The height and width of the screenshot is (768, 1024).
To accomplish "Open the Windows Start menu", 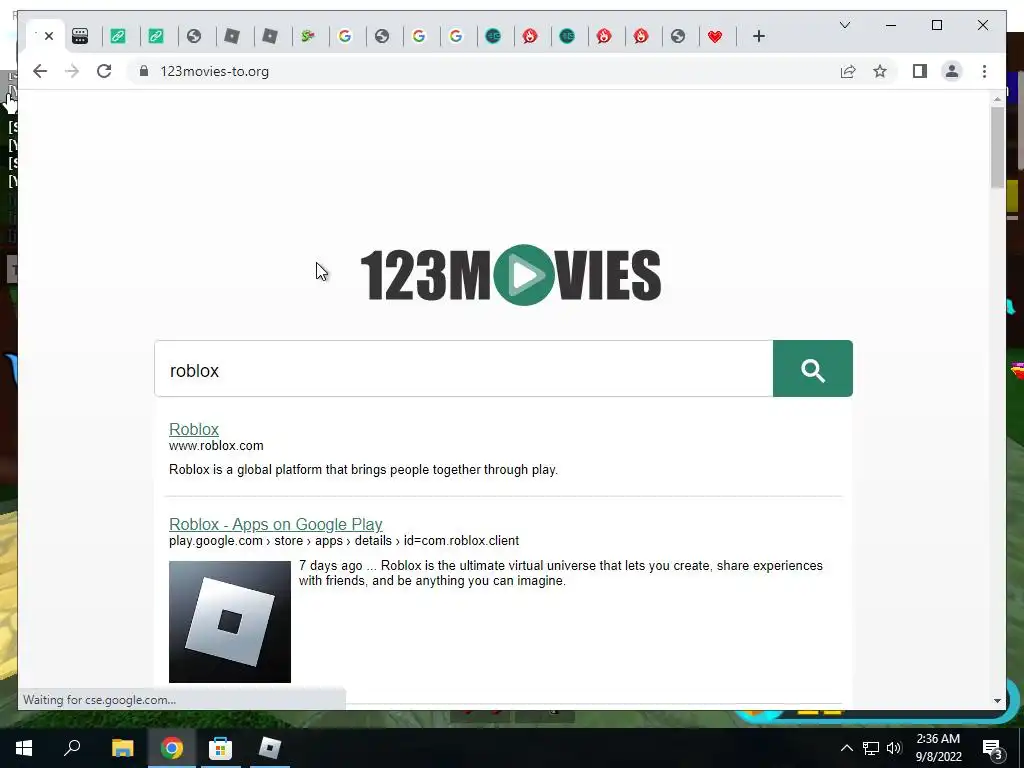I will pyautogui.click(x=24, y=748).
